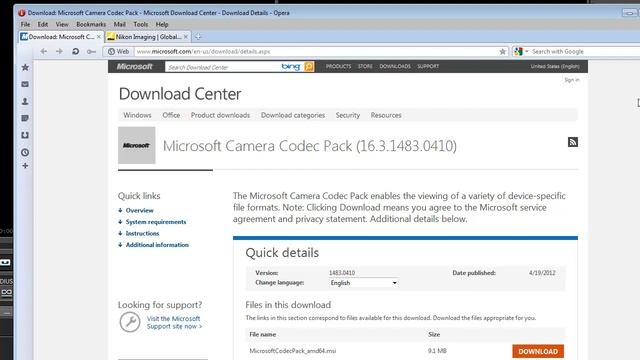This screenshot has width=640, height=360.
Task: Select Resources nav item
Action: (386, 115)
